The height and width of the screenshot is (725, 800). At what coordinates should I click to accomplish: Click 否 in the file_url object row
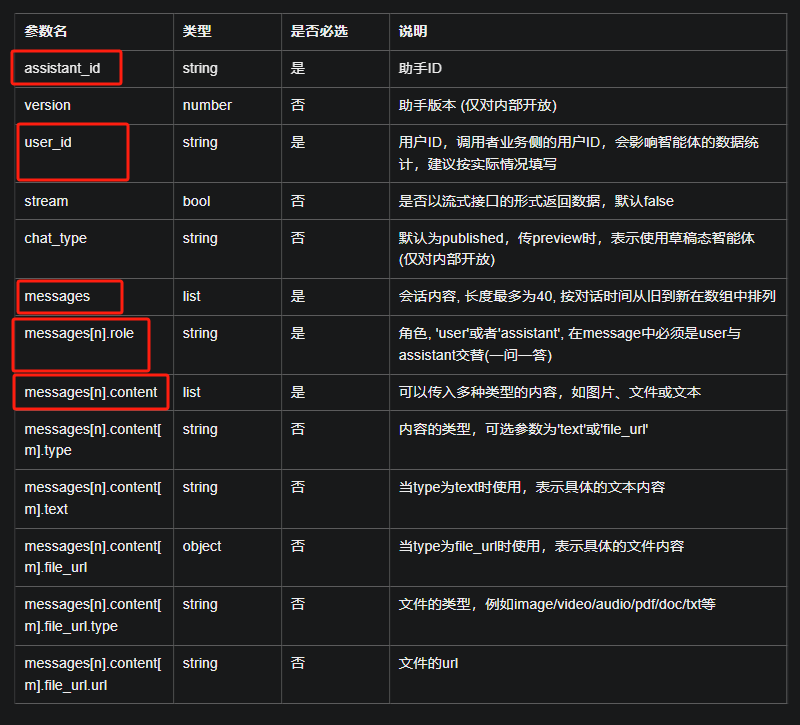pyautogui.click(x=298, y=546)
